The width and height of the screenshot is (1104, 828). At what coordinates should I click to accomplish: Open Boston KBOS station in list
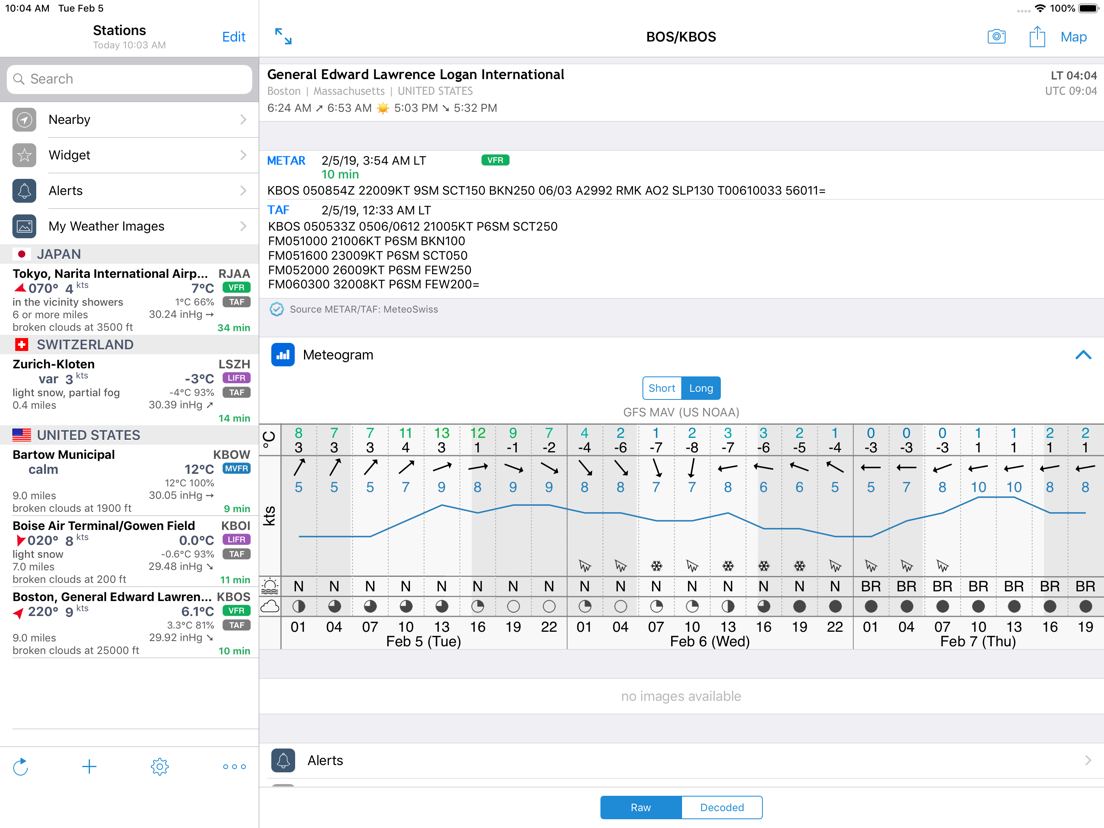pos(130,623)
